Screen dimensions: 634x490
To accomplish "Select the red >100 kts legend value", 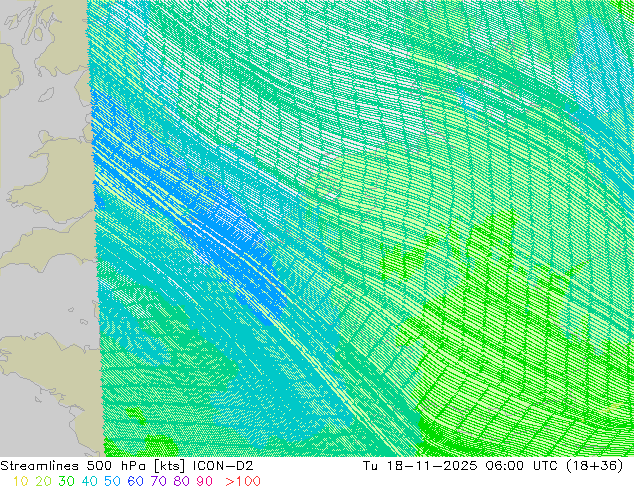I will tap(243, 482).
